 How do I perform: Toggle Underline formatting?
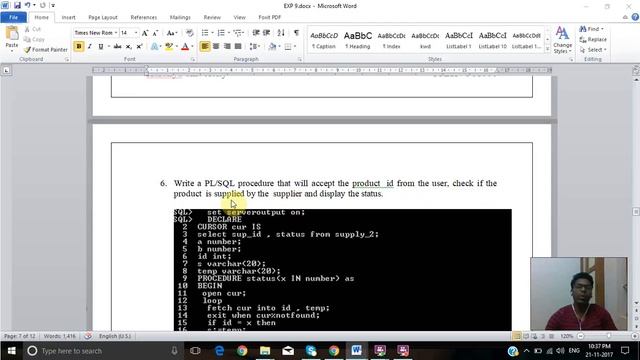click(100, 47)
